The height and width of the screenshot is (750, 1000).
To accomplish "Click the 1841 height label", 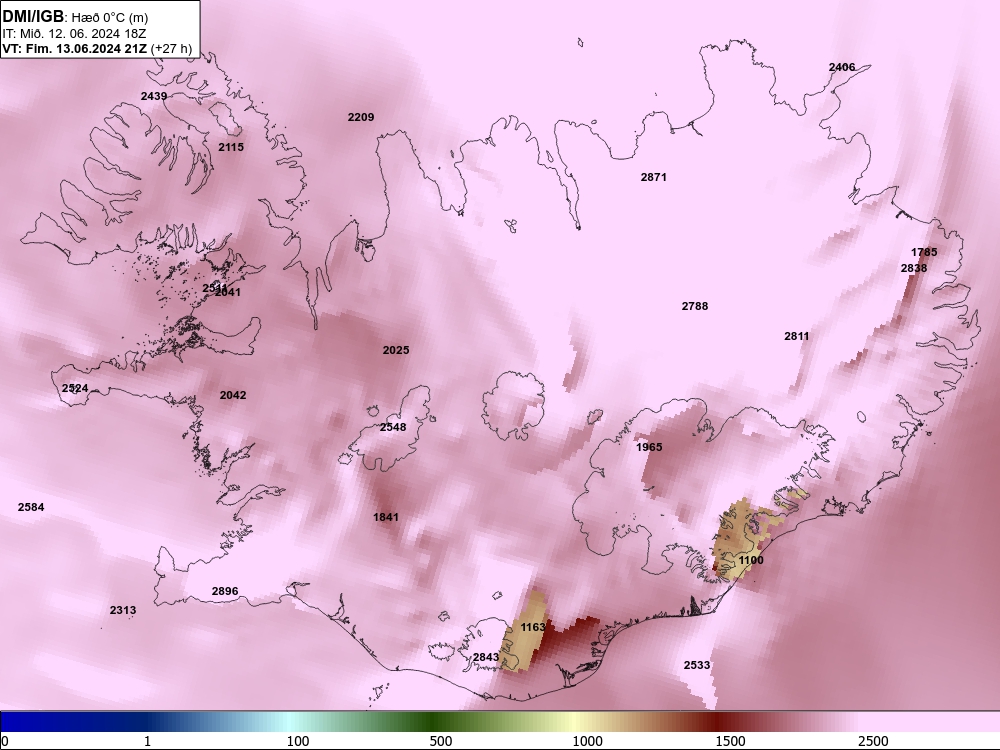I will [x=386, y=517].
